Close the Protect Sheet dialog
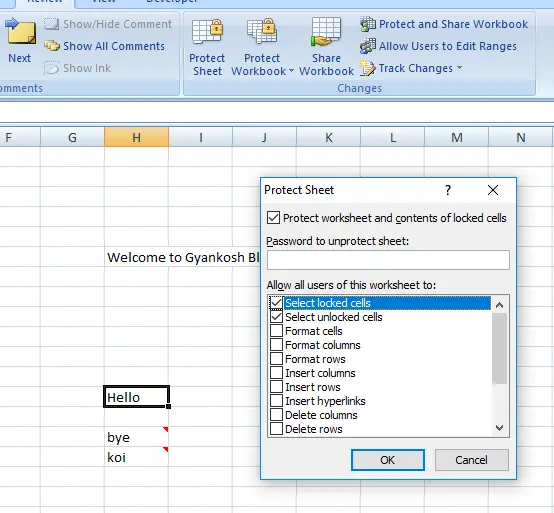554x513 pixels. [493, 190]
